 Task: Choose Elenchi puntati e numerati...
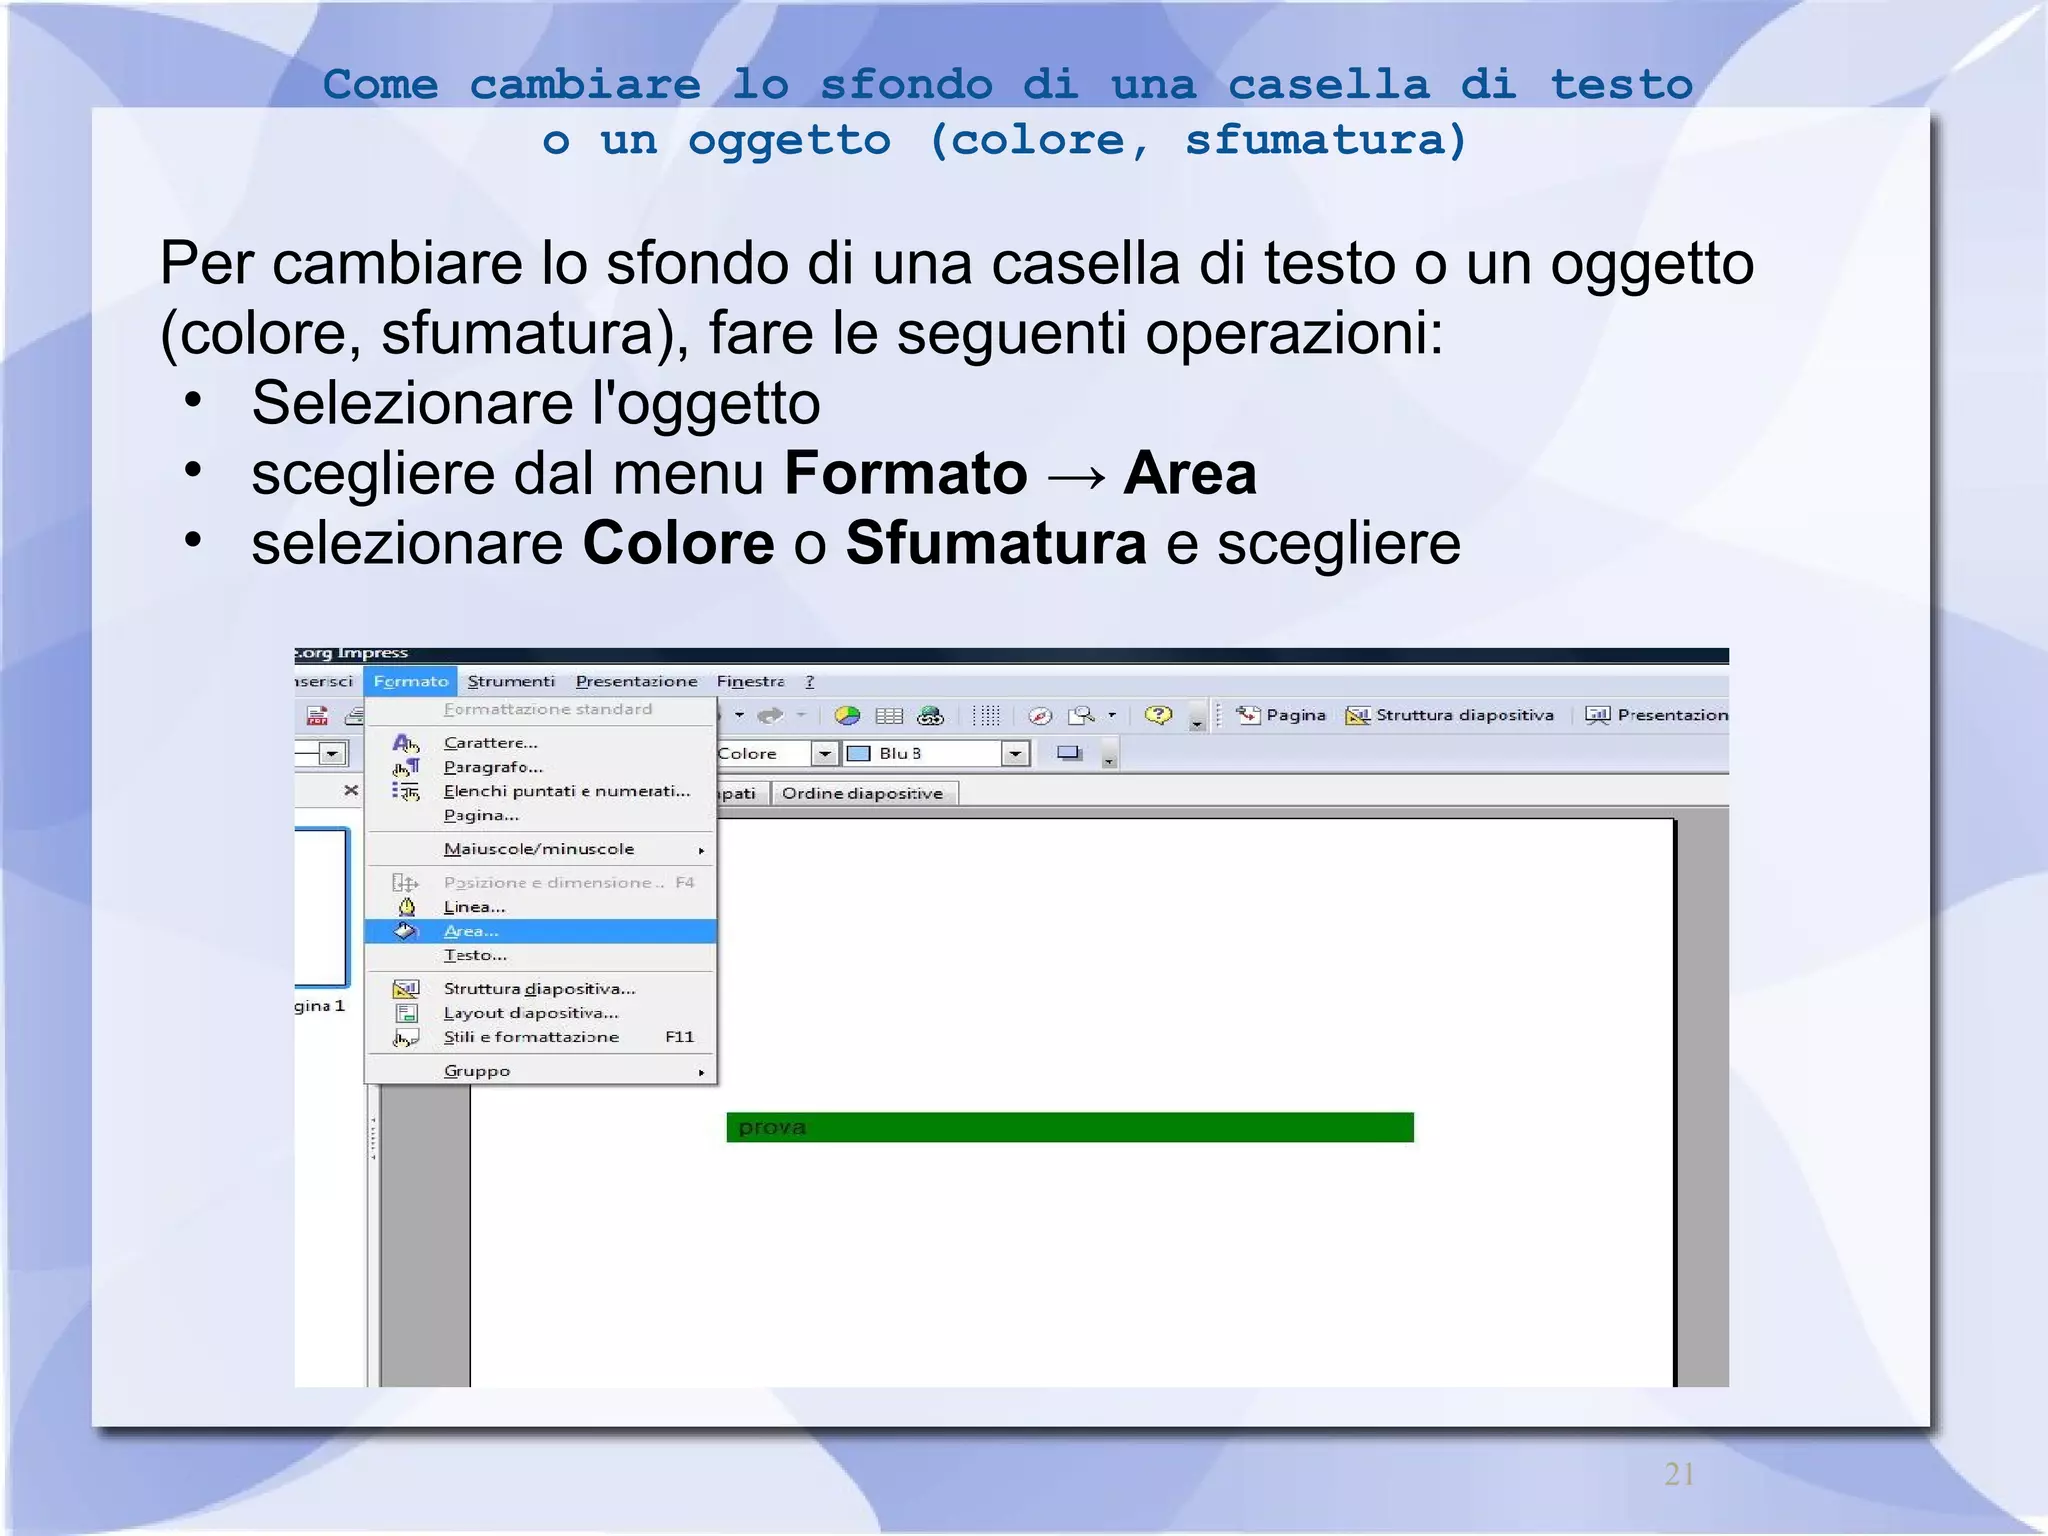point(541,791)
